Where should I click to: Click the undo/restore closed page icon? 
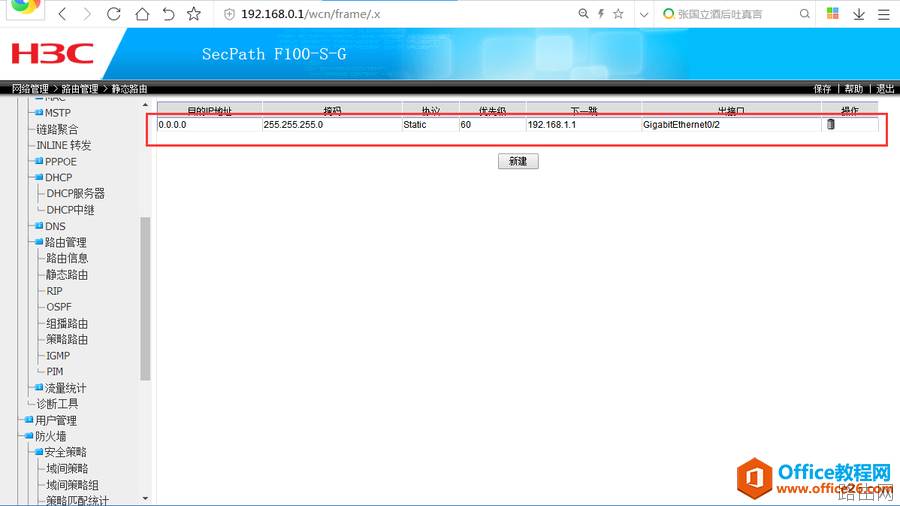click(168, 14)
